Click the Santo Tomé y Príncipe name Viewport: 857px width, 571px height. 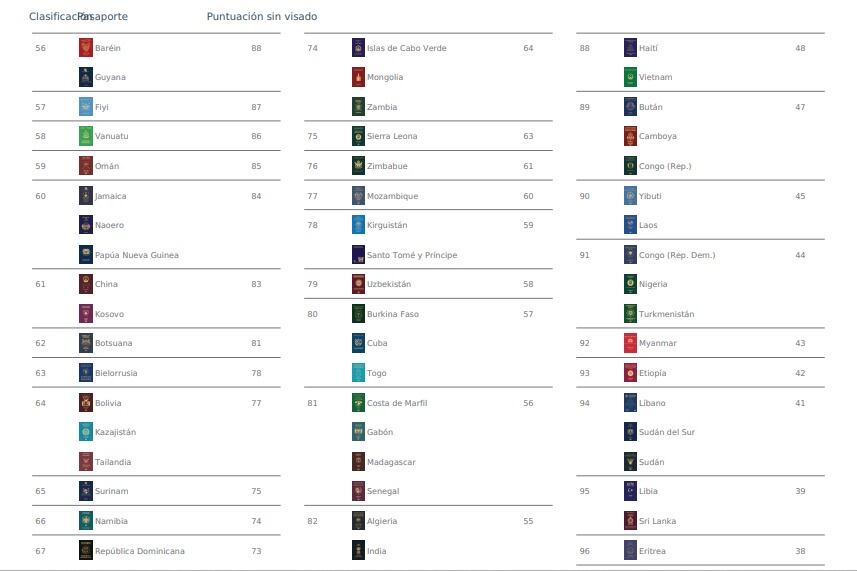pos(412,255)
